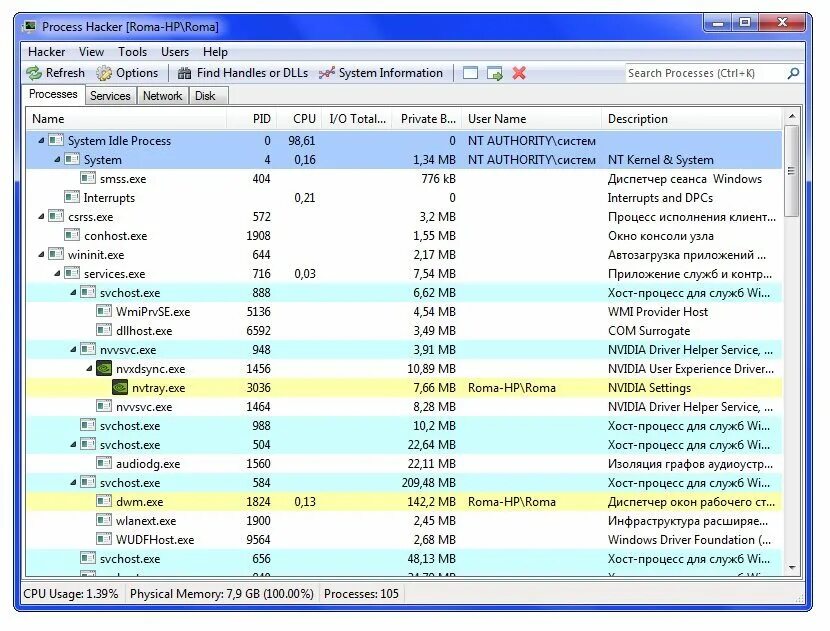Screen dimensions: 830x631
Task: Select the svchost.exe PID 988 row
Action: [404, 426]
